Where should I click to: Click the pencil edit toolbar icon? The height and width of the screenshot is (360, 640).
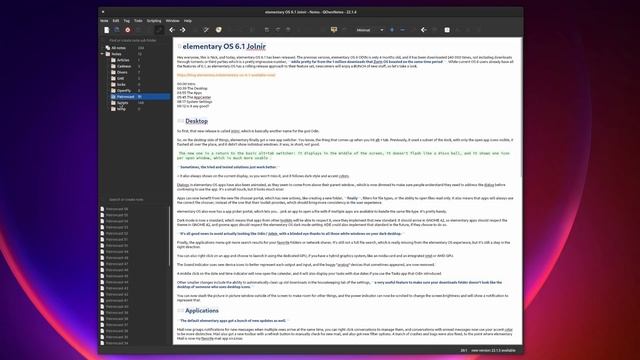point(206,30)
